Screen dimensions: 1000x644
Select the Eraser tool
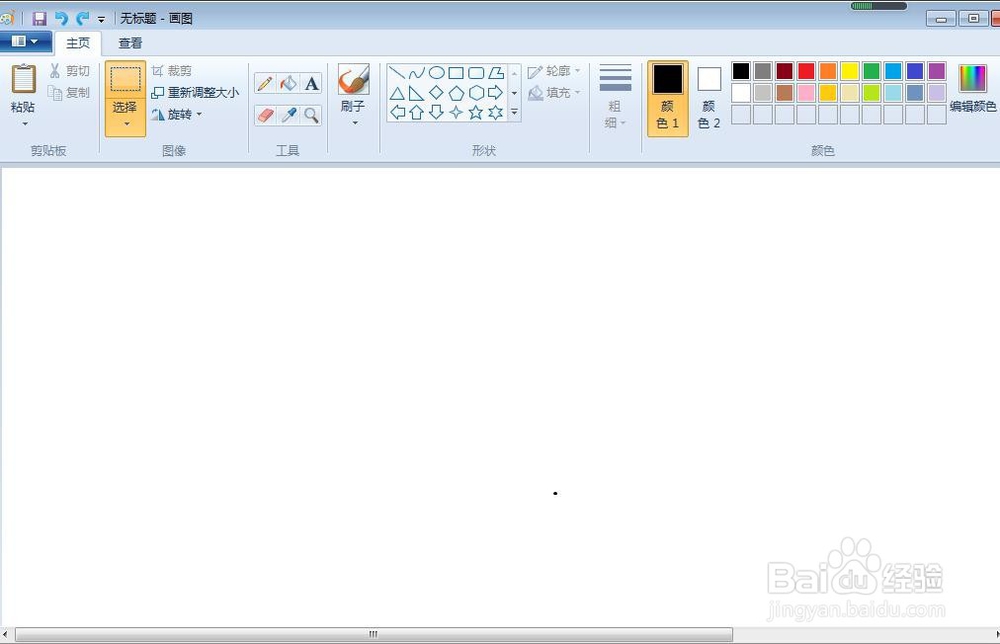point(265,115)
